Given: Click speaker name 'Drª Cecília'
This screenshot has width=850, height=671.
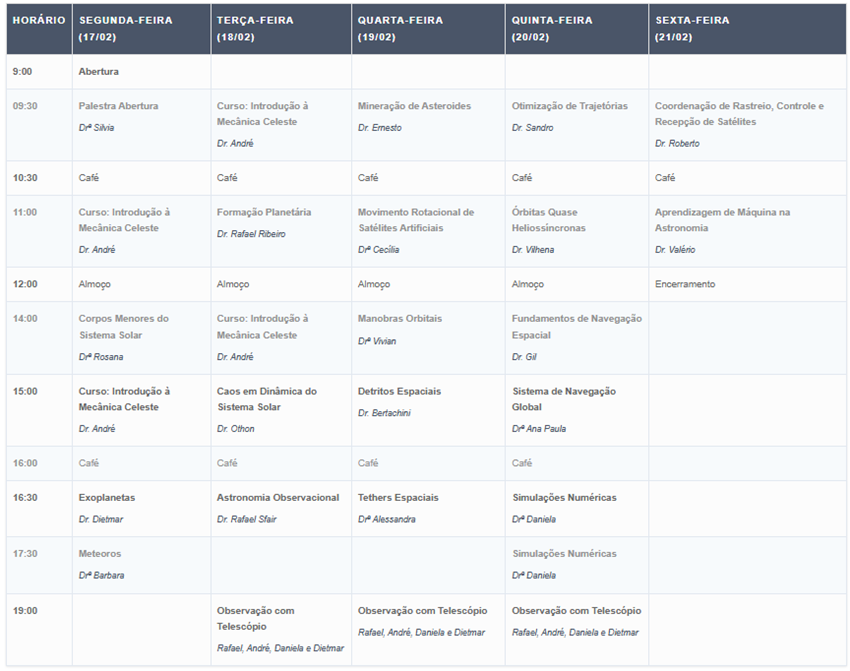Looking at the screenshot, I should coord(378,250).
